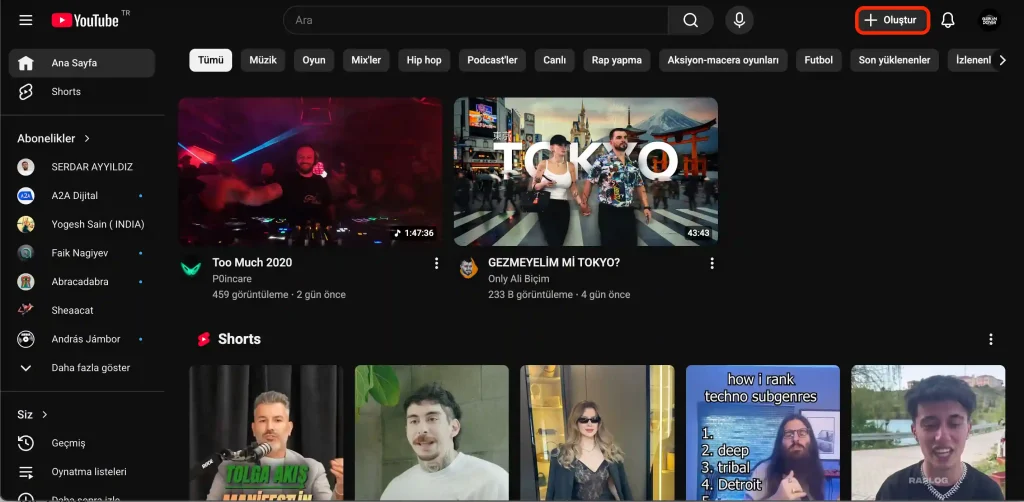1024x502 pixels.
Task: Select Son yüklenenler filter chip
Action: click(x=894, y=60)
